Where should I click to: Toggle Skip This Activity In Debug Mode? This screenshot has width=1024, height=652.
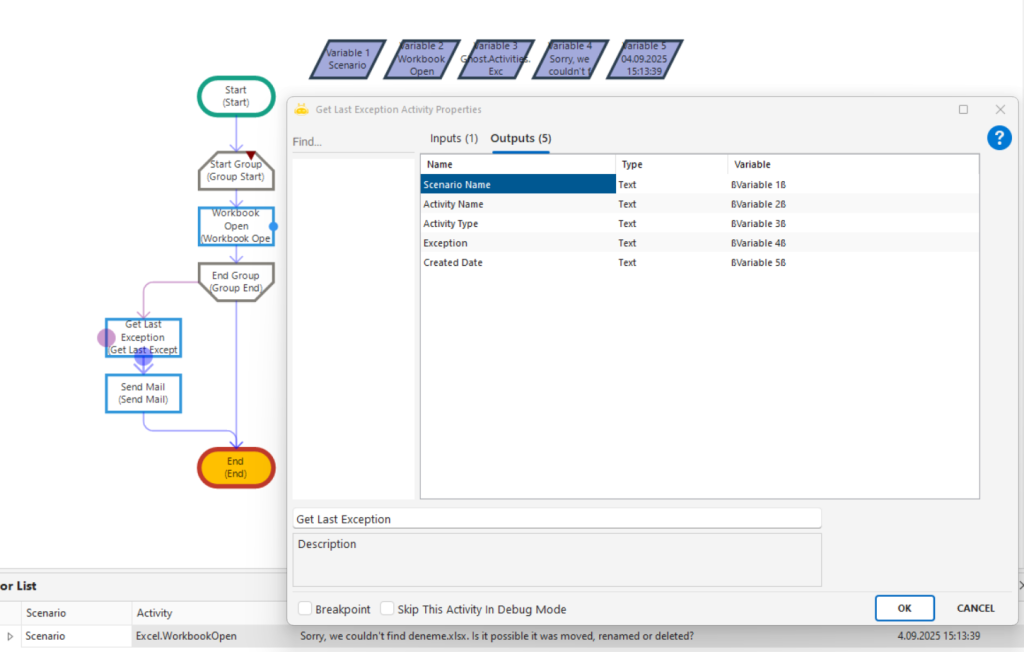point(387,609)
